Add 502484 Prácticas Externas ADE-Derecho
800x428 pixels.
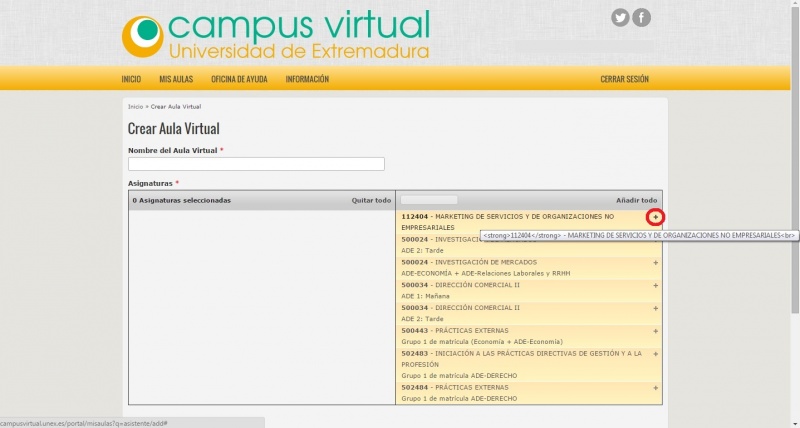[x=656, y=387]
